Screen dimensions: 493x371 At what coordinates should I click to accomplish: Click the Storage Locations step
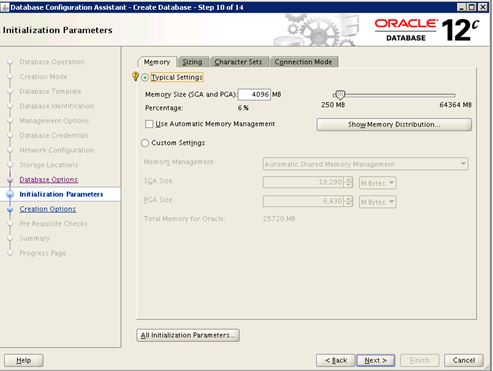(49, 165)
